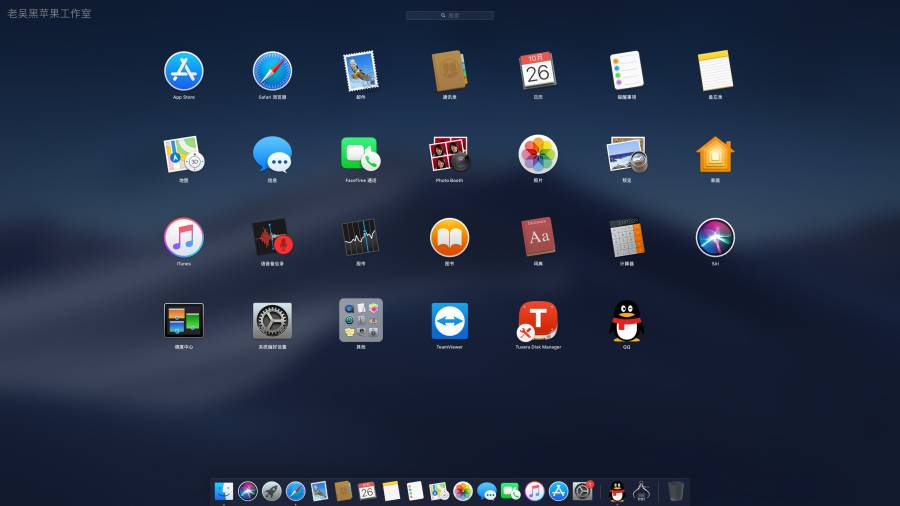Open iTunes from the Dock
The width and height of the screenshot is (900, 506).
pyautogui.click(x=534, y=491)
